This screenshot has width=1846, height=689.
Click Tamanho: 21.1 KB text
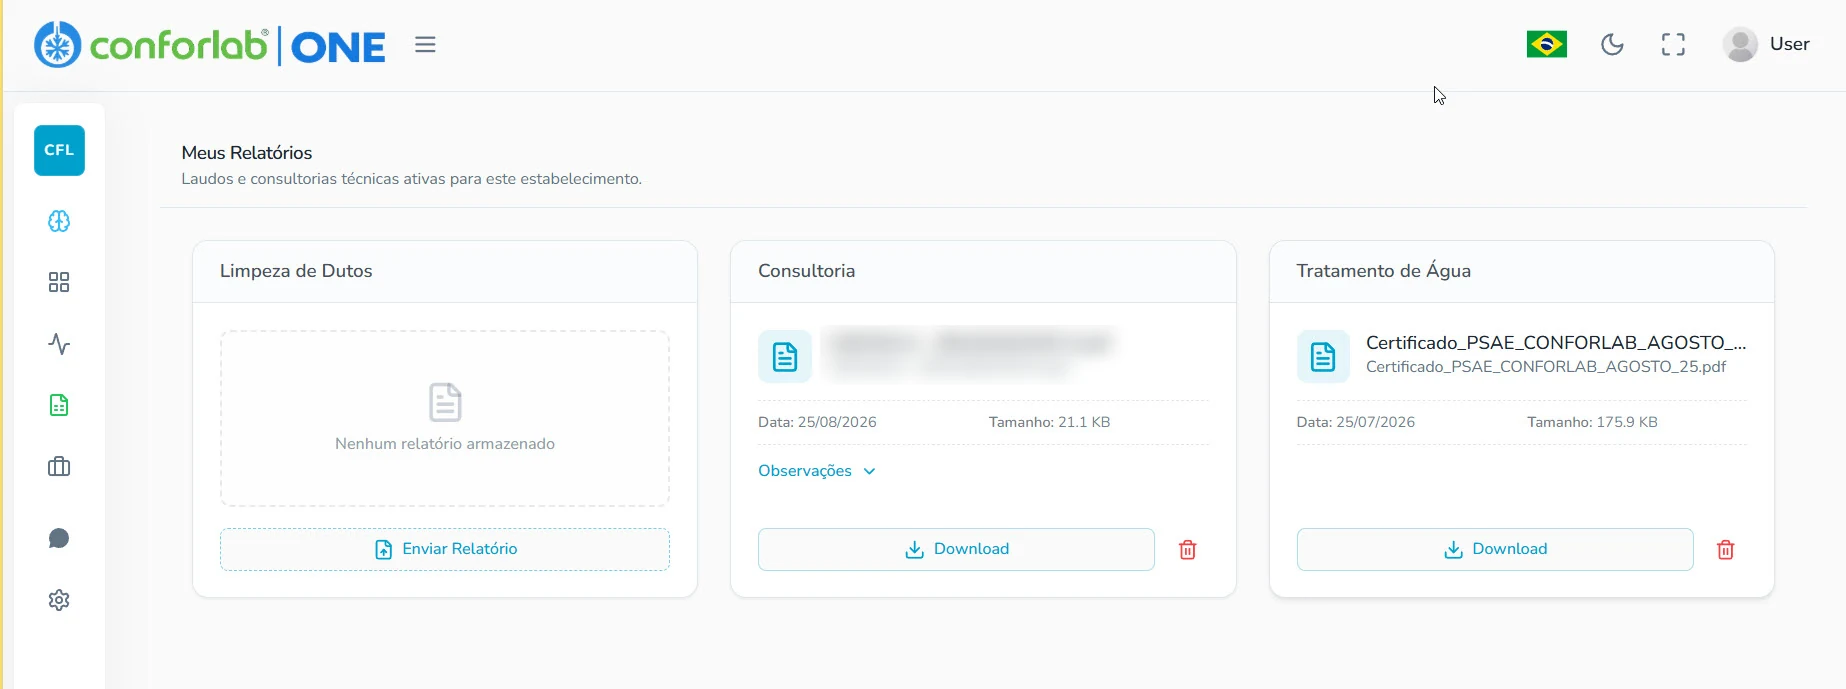tap(1049, 422)
